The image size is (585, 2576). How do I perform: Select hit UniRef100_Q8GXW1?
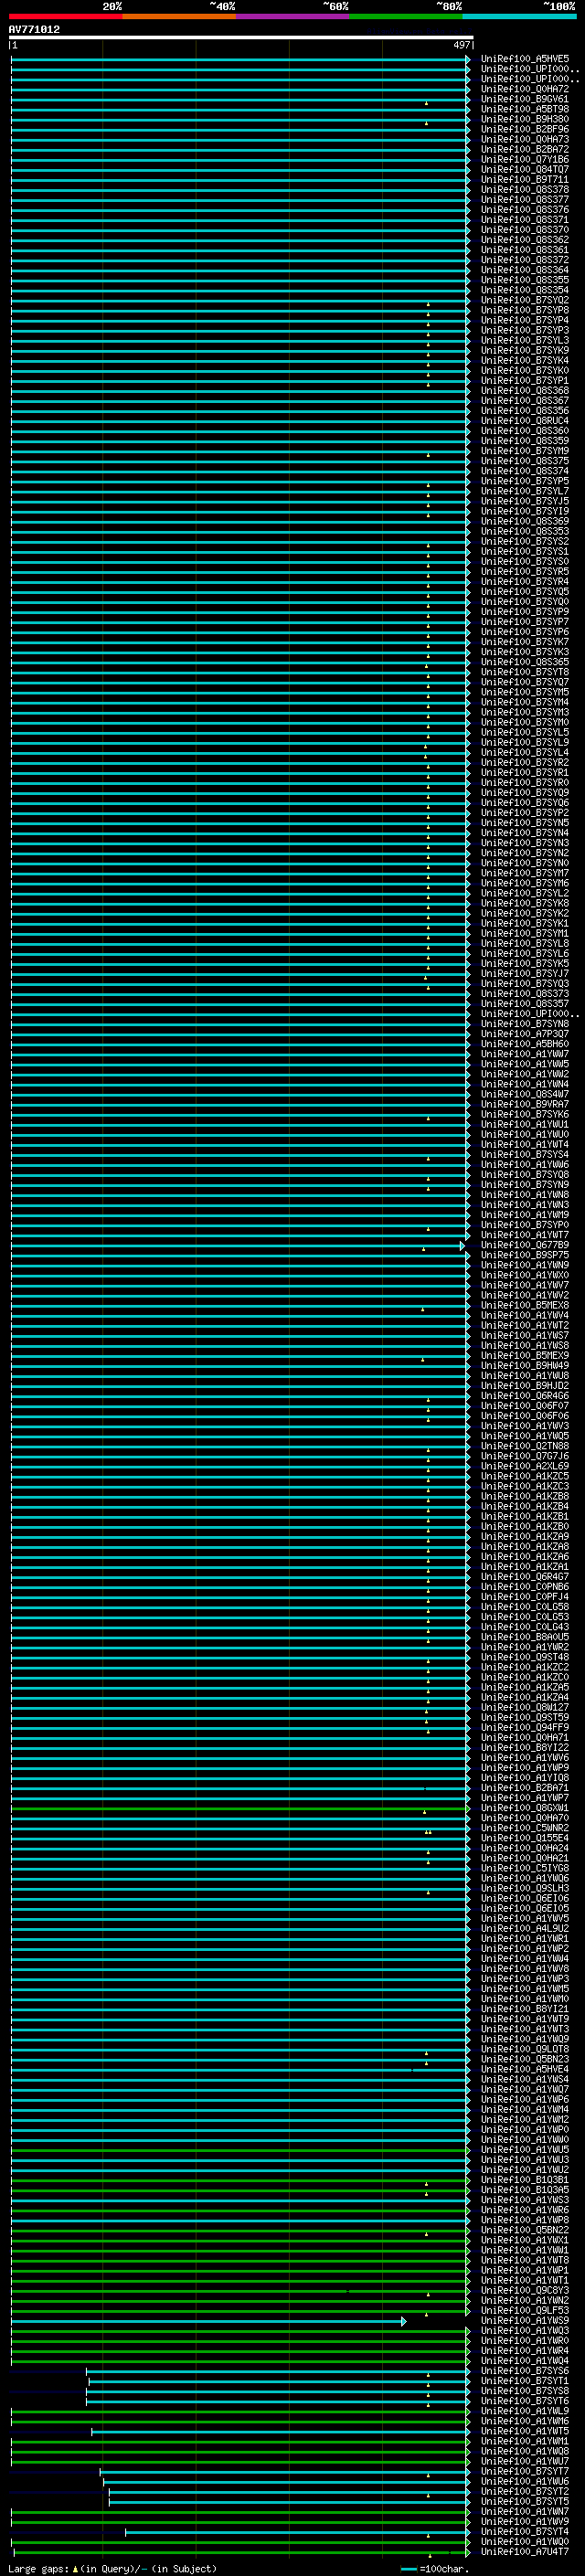click(525, 1808)
